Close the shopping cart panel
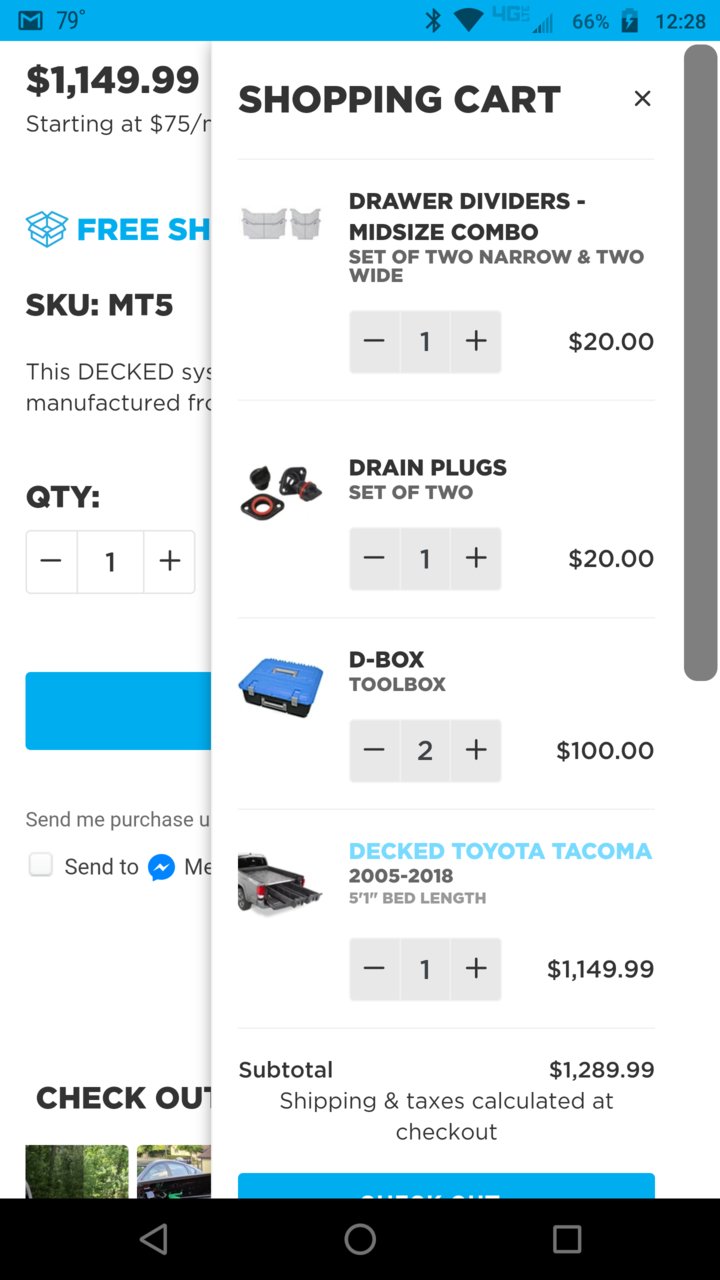Viewport: 720px width, 1280px height. pos(642,98)
